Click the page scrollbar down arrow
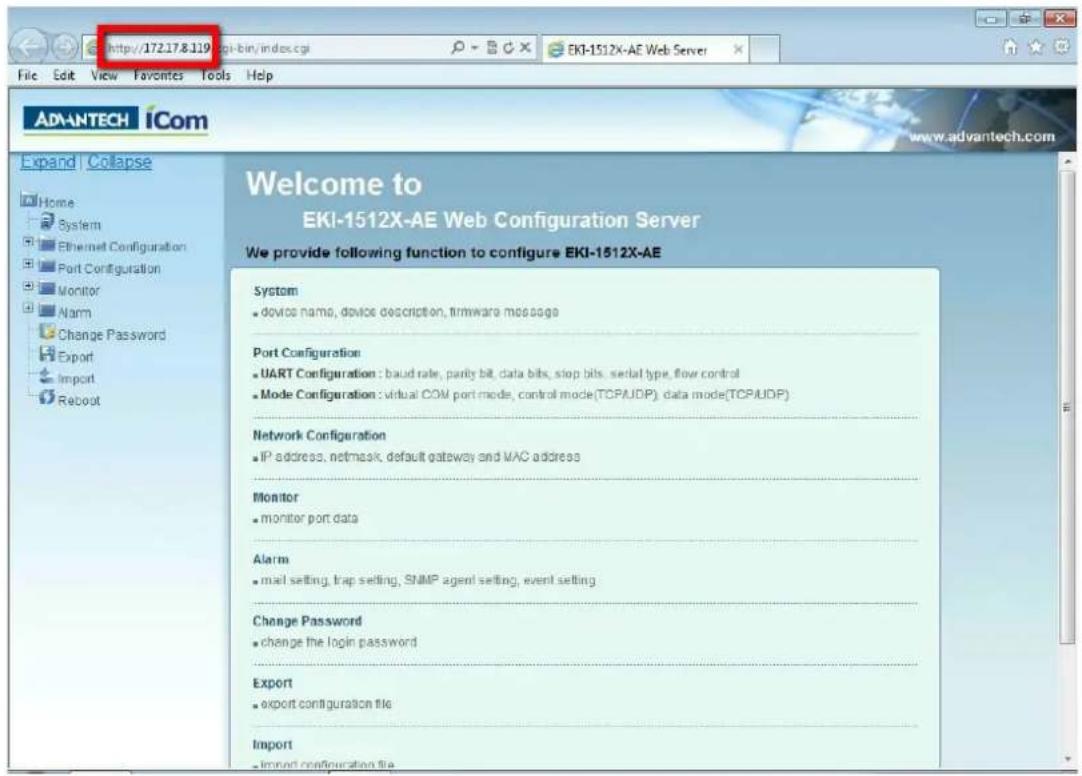The width and height of the screenshot is (1082, 776). [x=1067, y=759]
